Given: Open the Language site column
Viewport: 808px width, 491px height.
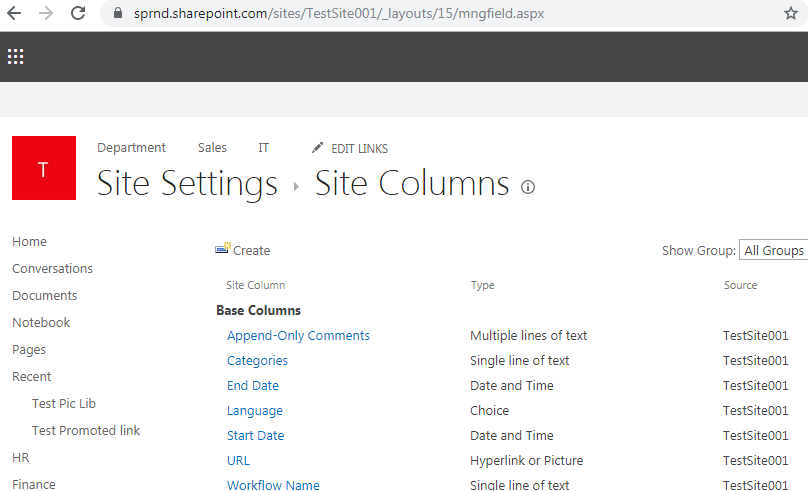Looking at the screenshot, I should pyautogui.click(x=255, y=411).
